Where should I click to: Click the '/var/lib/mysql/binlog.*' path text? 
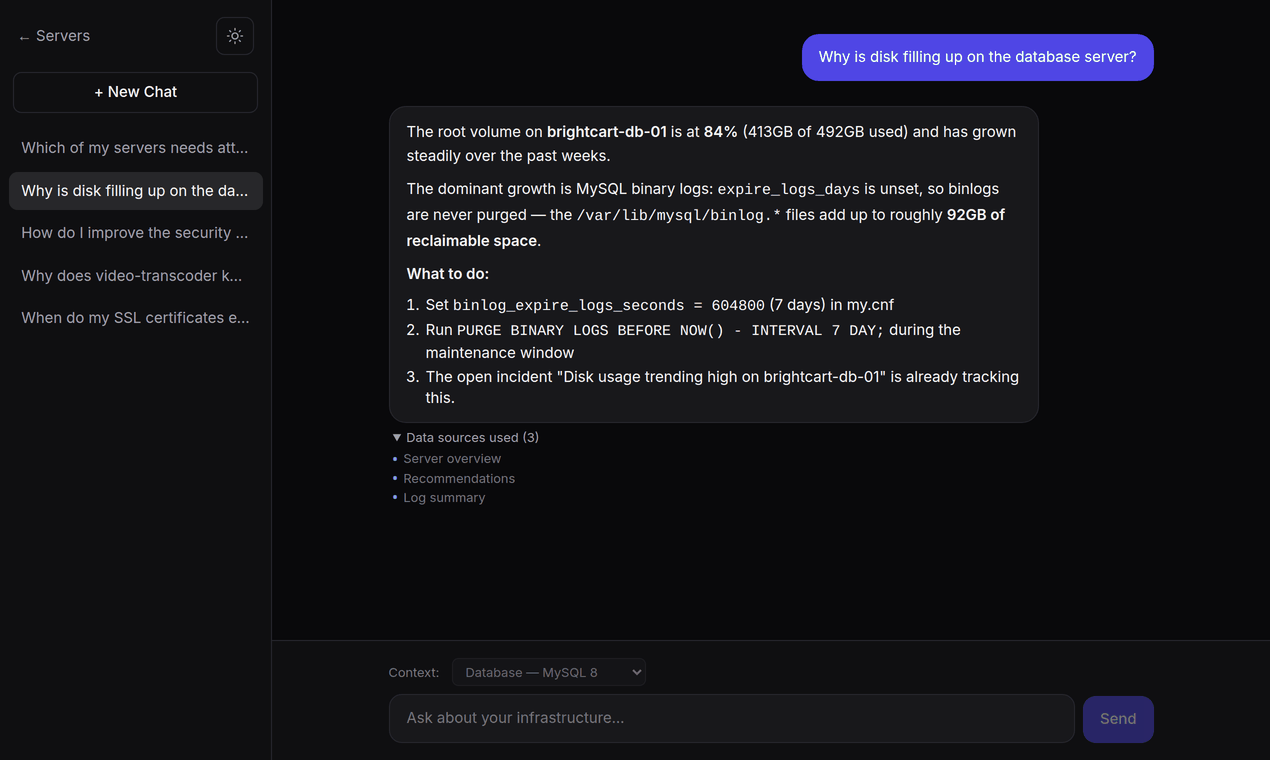pyautogui.click(x=679, y=215)
